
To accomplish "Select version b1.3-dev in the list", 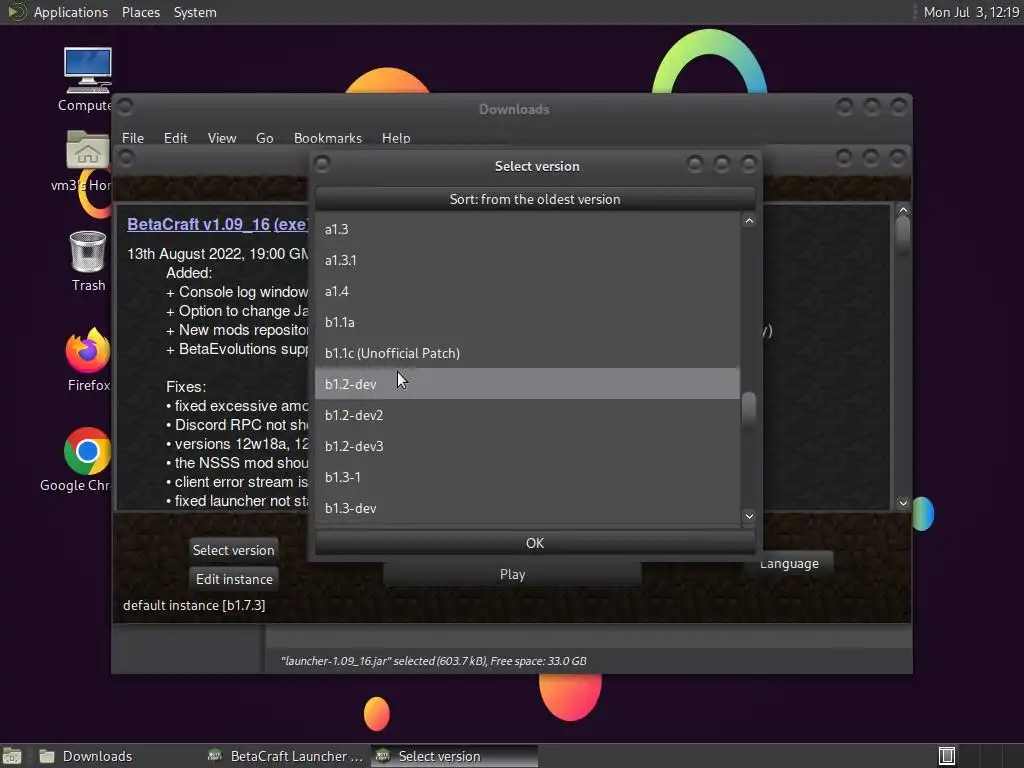I will click(527, 508).
